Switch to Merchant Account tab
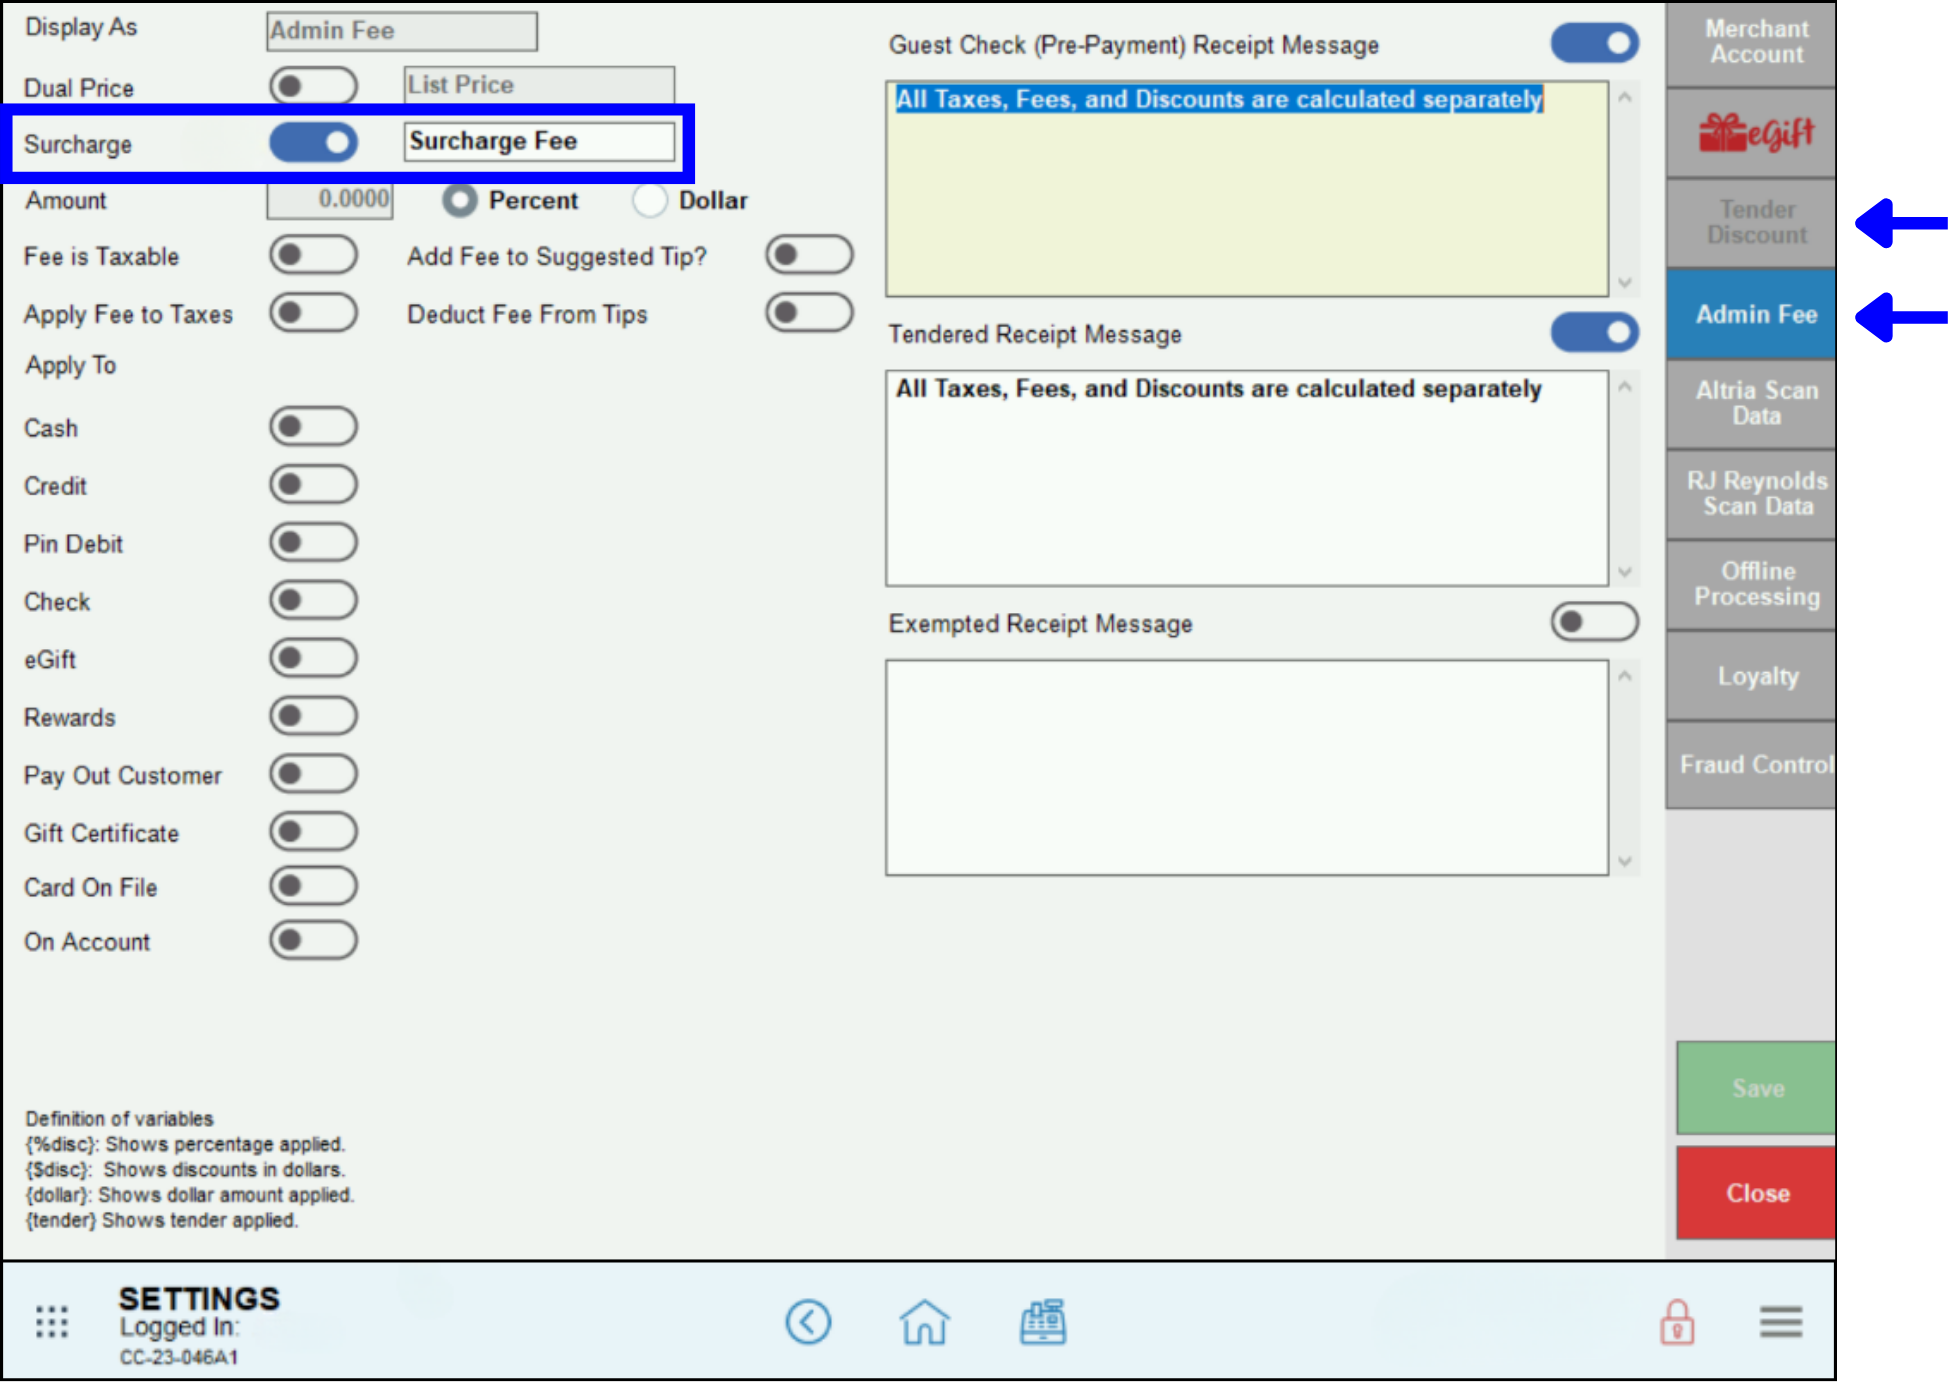This screenshot has height=1384, width=1950. pyautogui.click(x=1754, y=42)
